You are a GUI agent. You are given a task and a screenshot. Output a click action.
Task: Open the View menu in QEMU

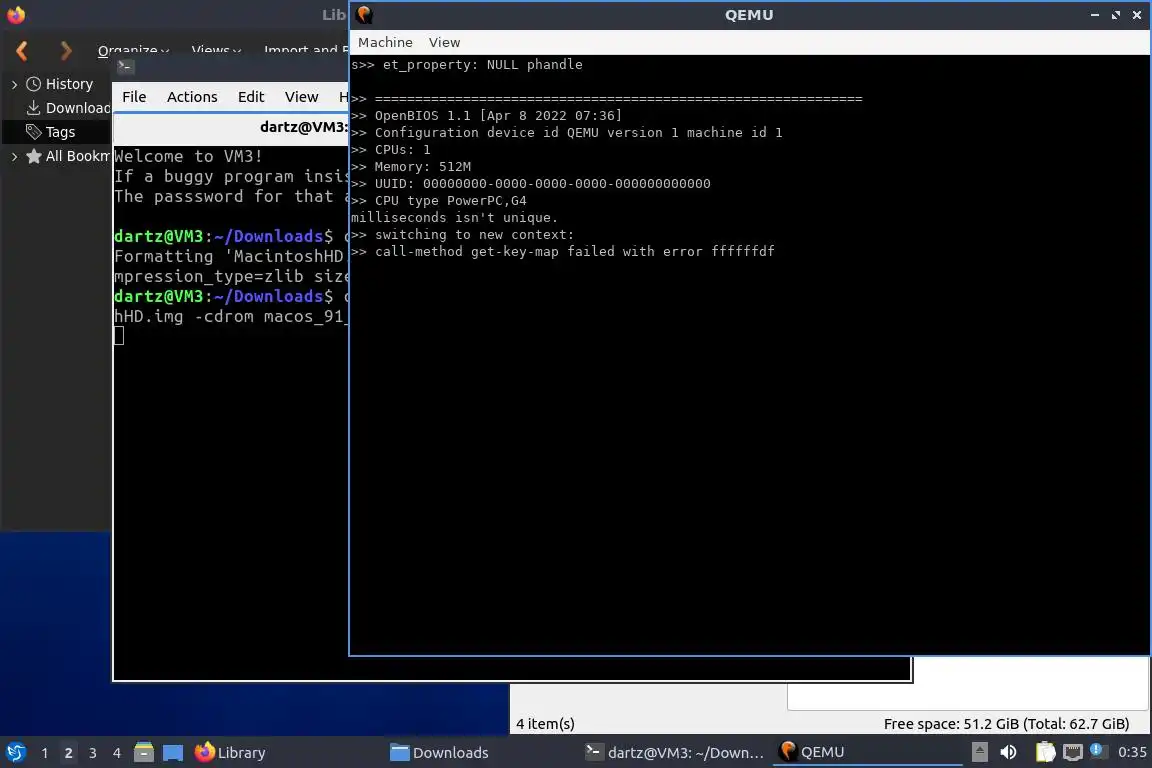[444, 43]
